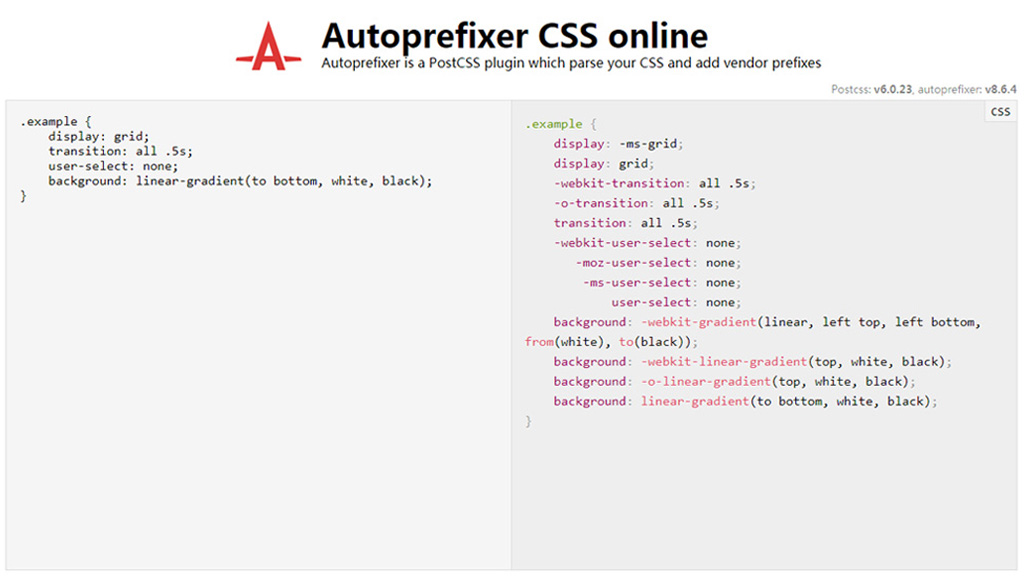Image resolution: width=1024 pixels, height=576 pixels.
Task: Click the autoprefixer v8.6.4 version text
Action: point(967,89)
